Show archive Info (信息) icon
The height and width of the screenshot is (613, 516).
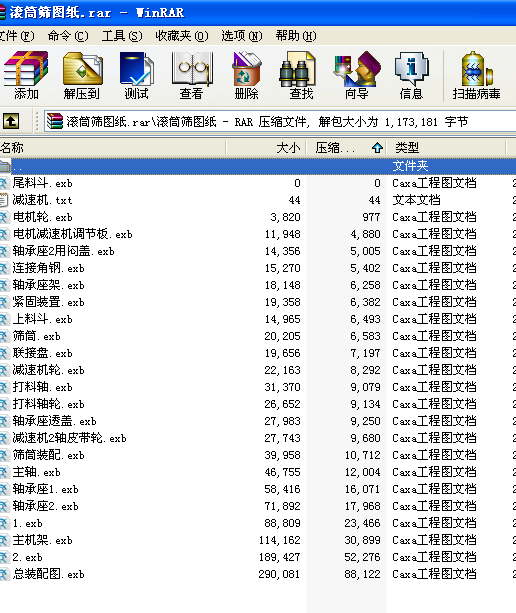pyautogui.click(x=411, y=75)
